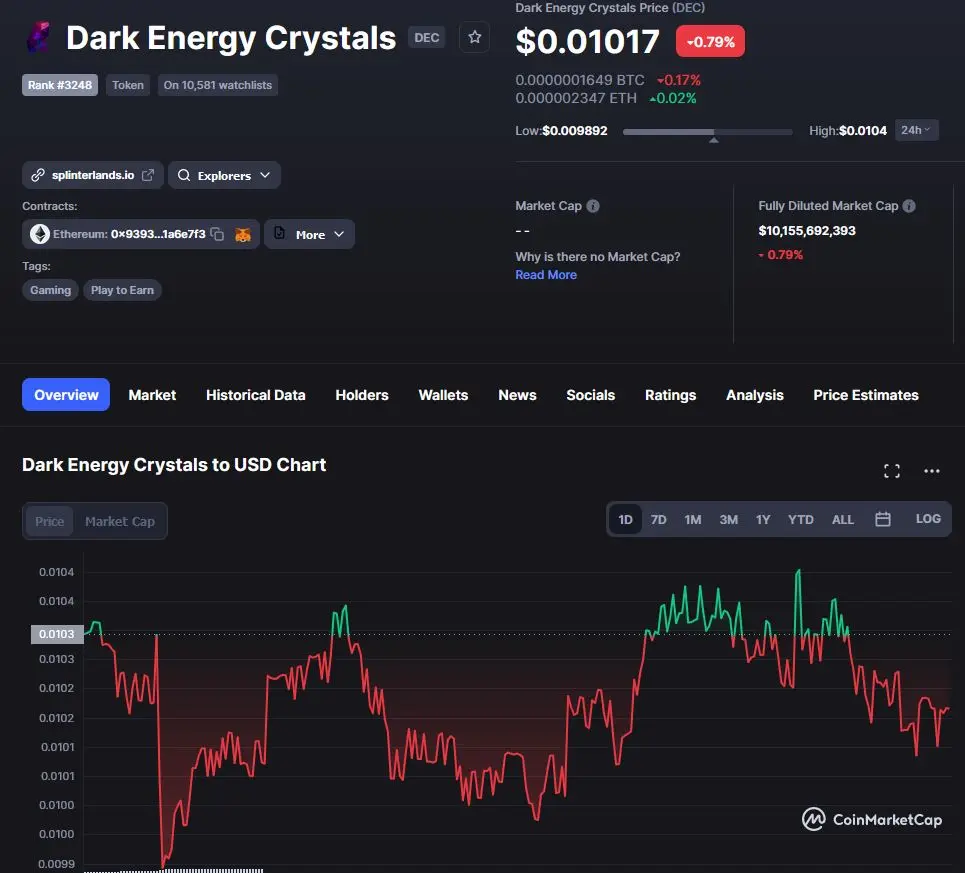Switch to the Wallets tab
Screen dimensions: 965x873
[443, 395]
